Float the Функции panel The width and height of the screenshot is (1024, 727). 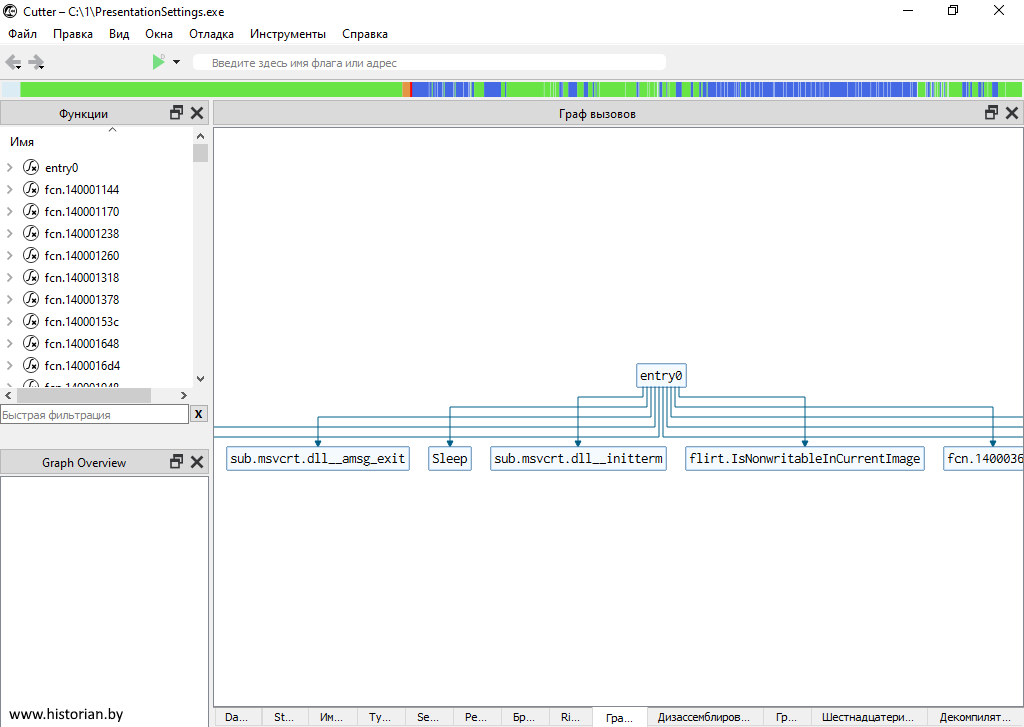[177, 113]
